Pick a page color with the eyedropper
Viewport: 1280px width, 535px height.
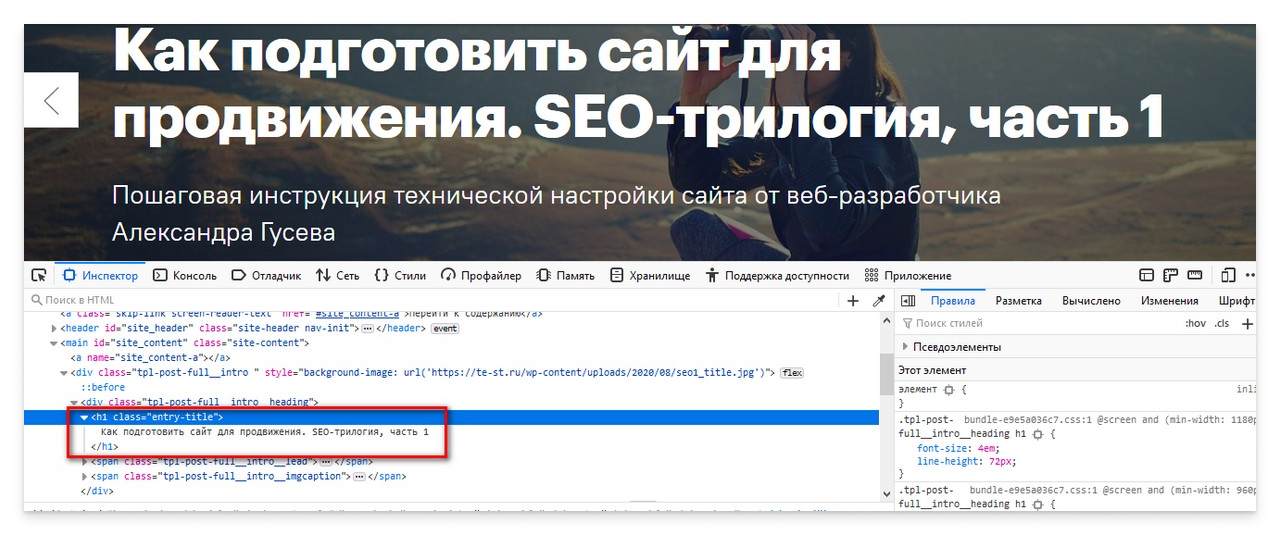[x=879, y=301]
